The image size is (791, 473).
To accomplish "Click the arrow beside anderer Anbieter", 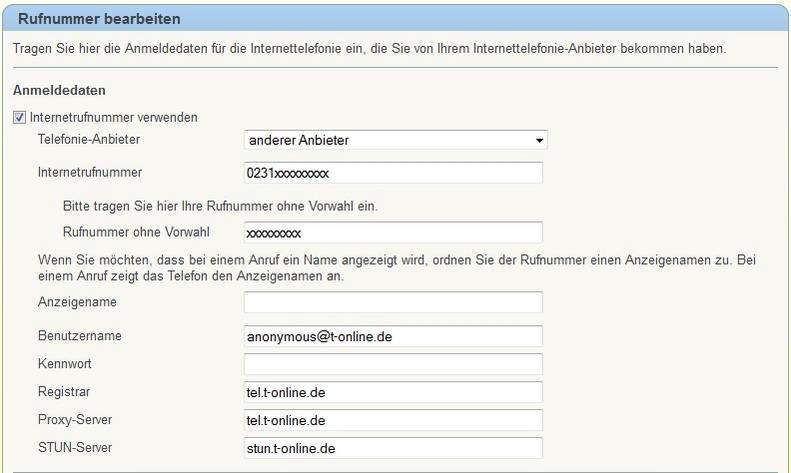I will pos(539,140).
